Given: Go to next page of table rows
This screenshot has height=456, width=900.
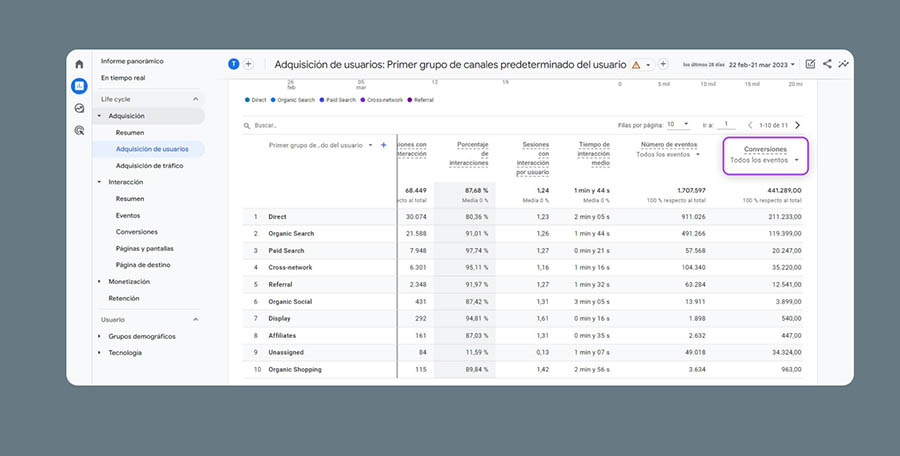Looking at the screenshot, I should pos(797,125).
